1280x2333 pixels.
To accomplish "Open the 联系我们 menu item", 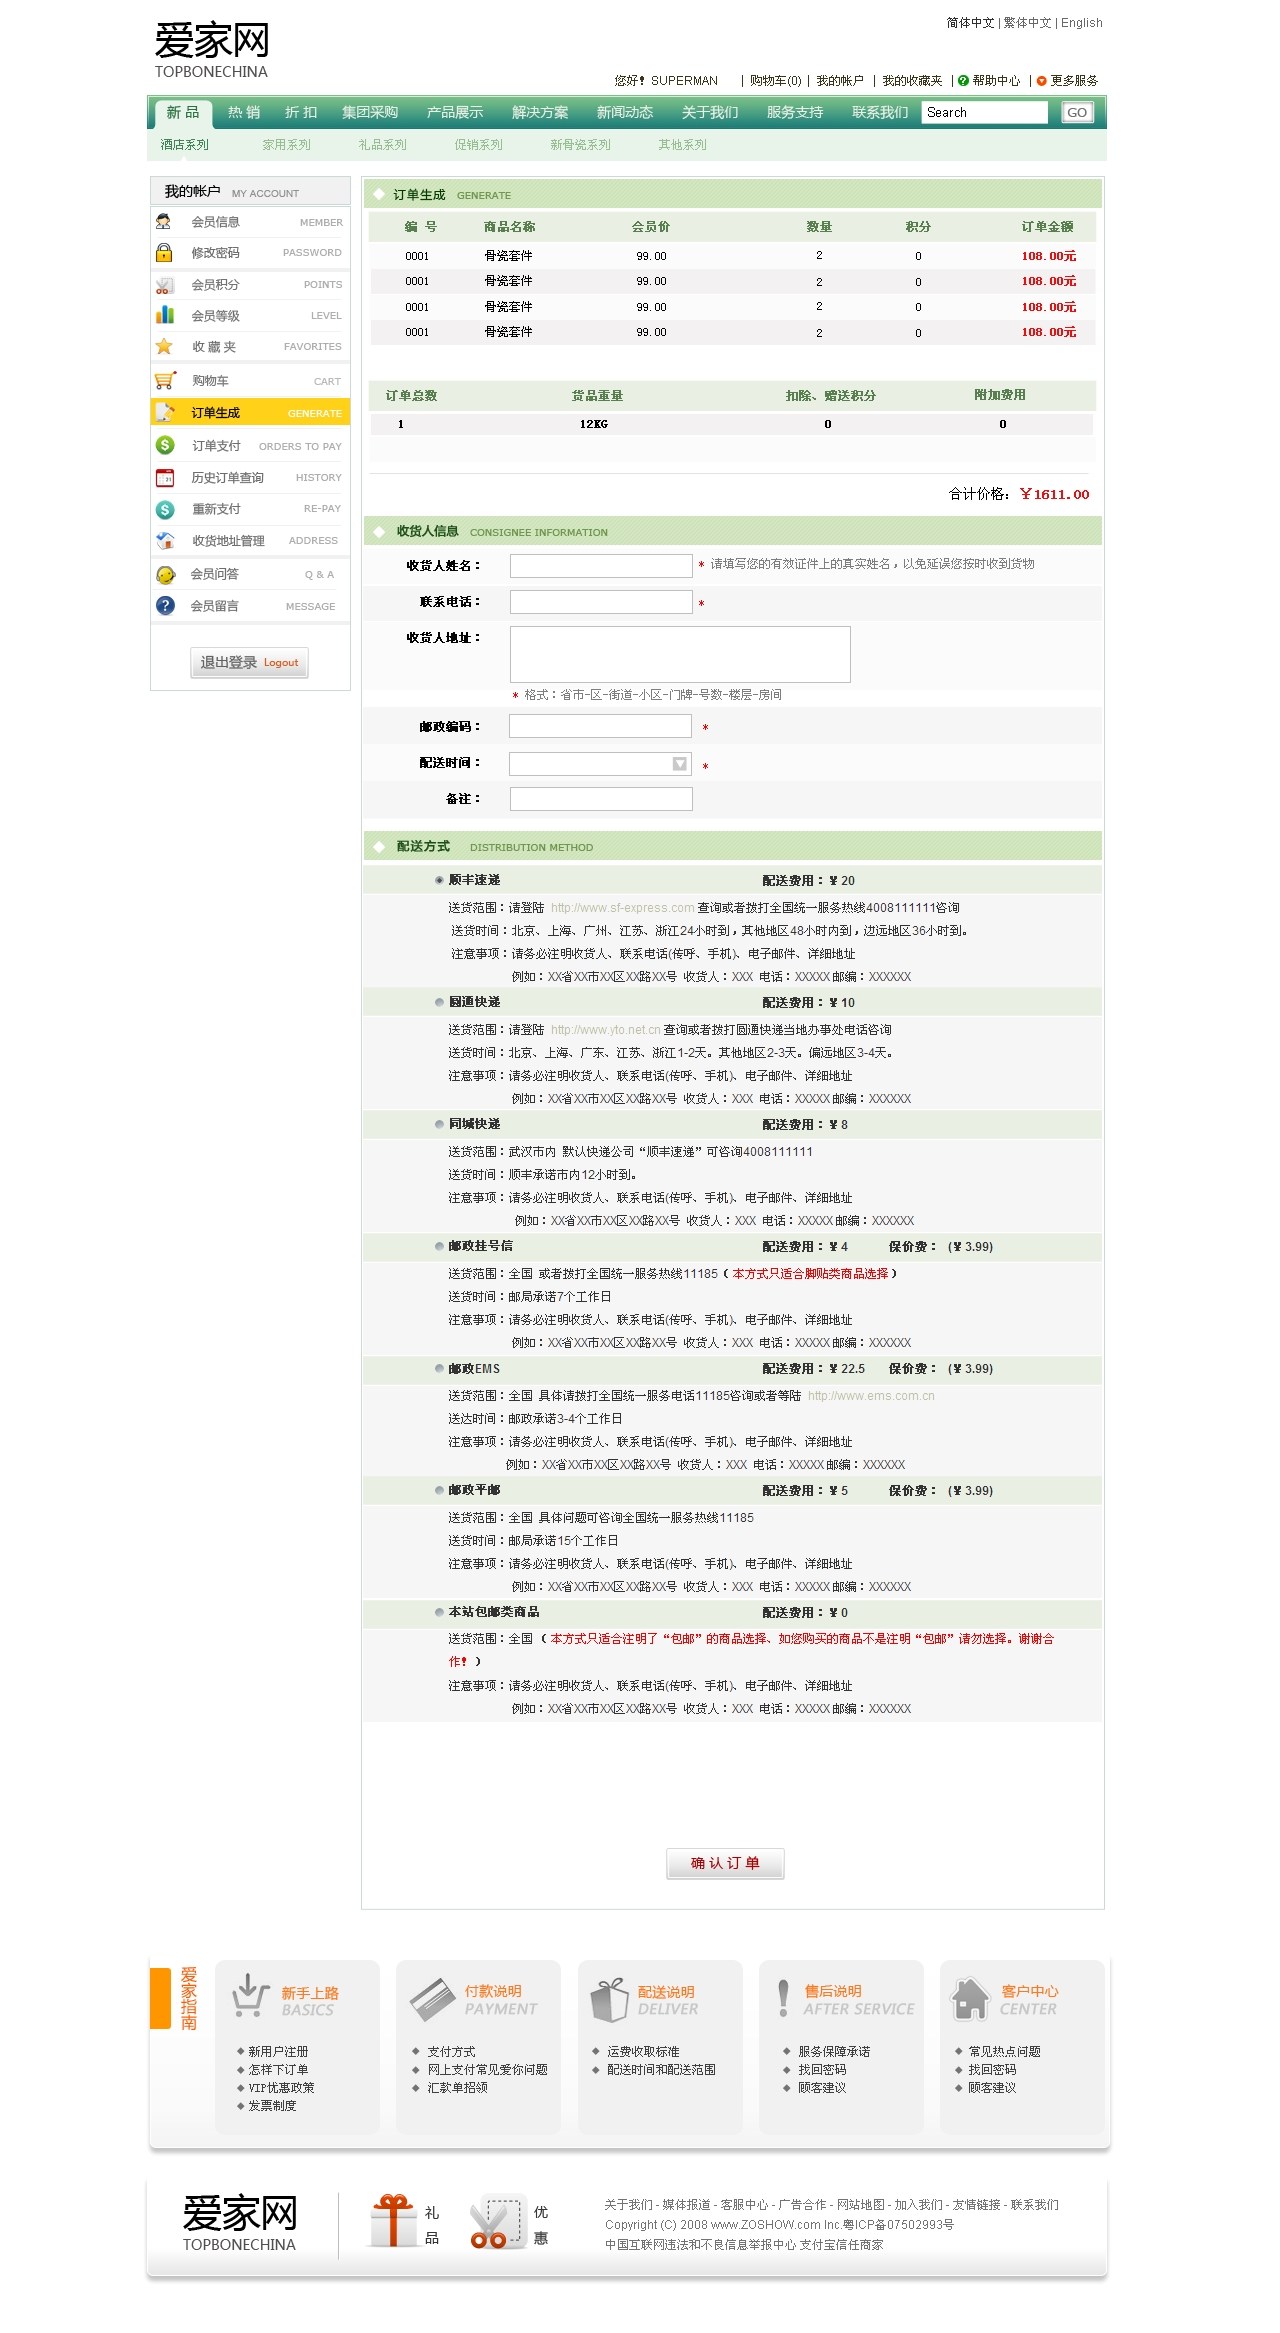I will 880,112.
